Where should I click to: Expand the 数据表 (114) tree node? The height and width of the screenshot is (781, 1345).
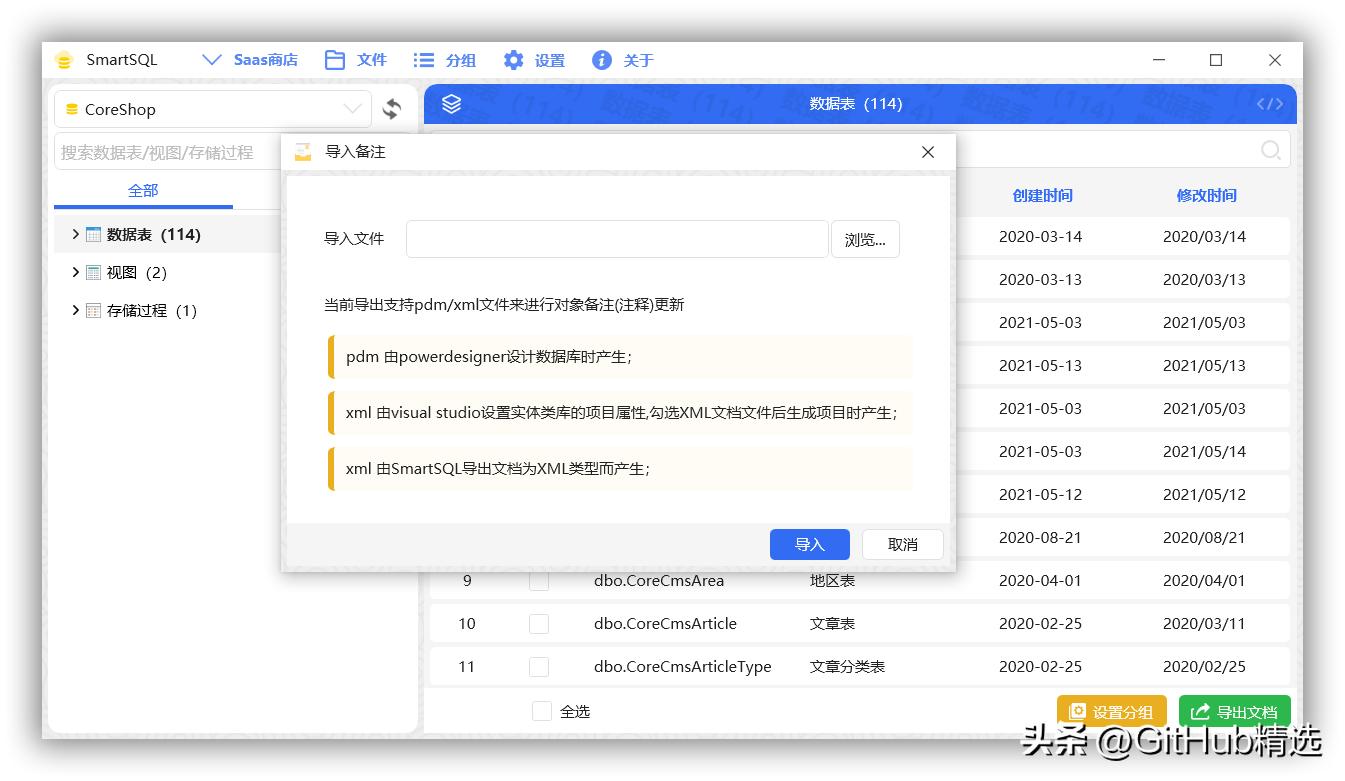(75, 234)
